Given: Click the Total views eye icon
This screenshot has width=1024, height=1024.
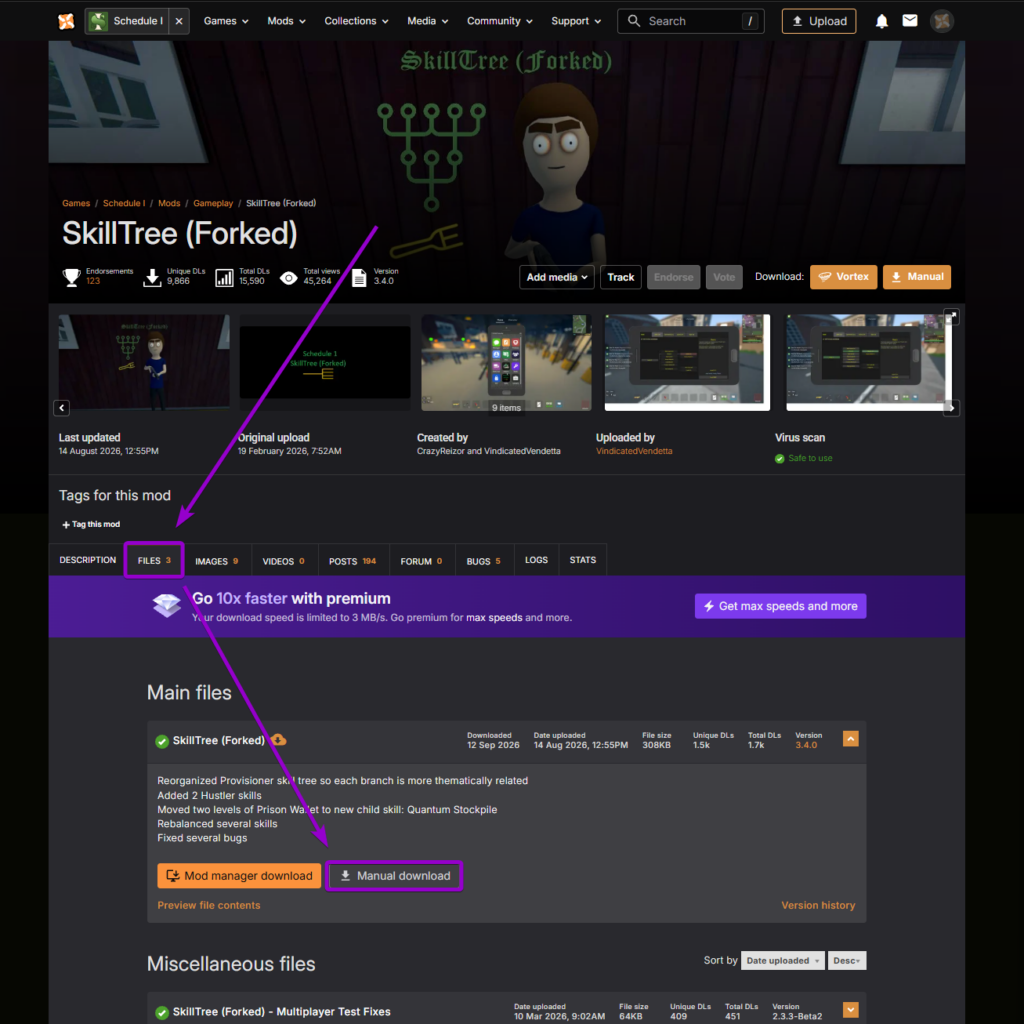Looking at the screenshot, I should (288, 278).
